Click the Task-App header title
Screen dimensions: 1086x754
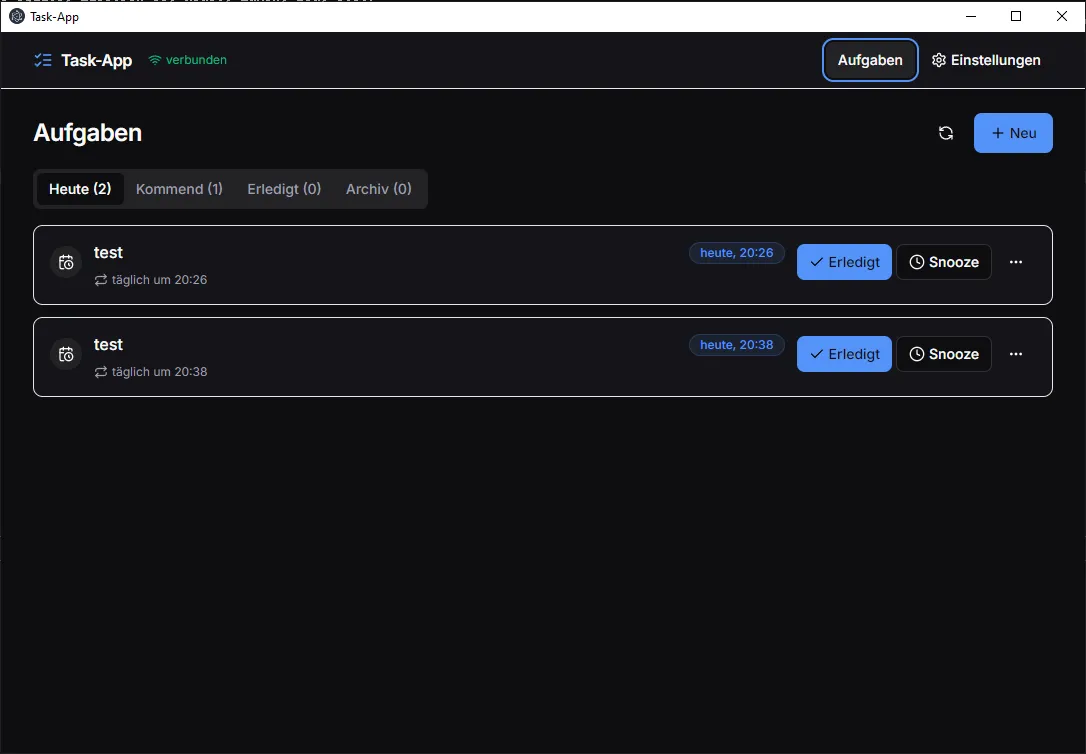point(96,60)
